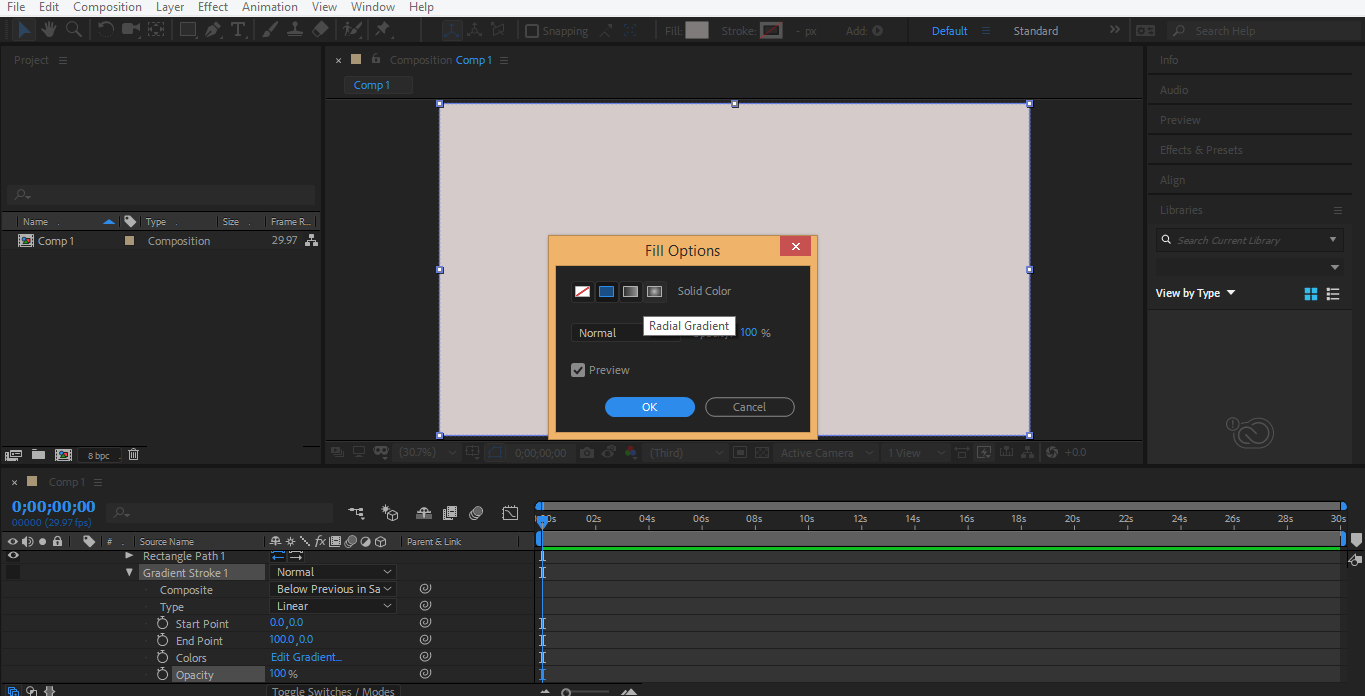Activate the Hand tool
The image size is (1365, 696).
[x=49, y=30]
